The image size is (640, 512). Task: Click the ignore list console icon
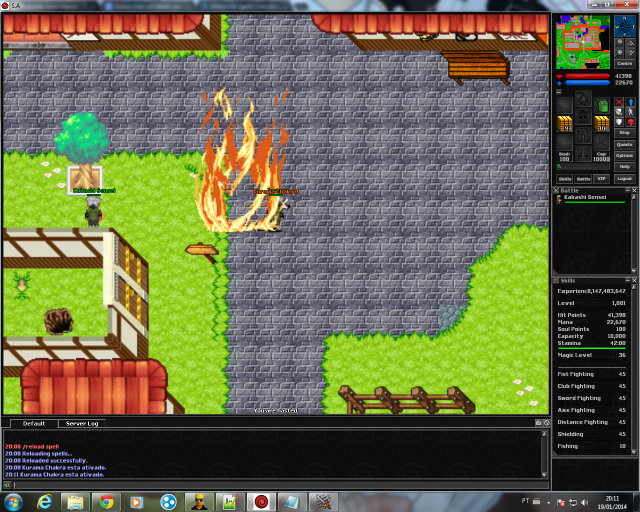point(547,423)
